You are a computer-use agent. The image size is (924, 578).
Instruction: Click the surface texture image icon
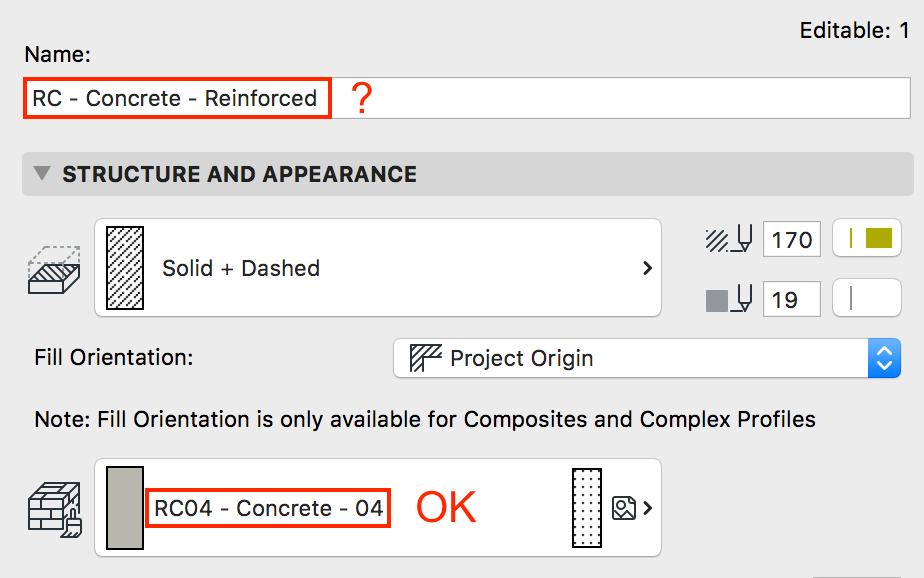click(624, 508)
